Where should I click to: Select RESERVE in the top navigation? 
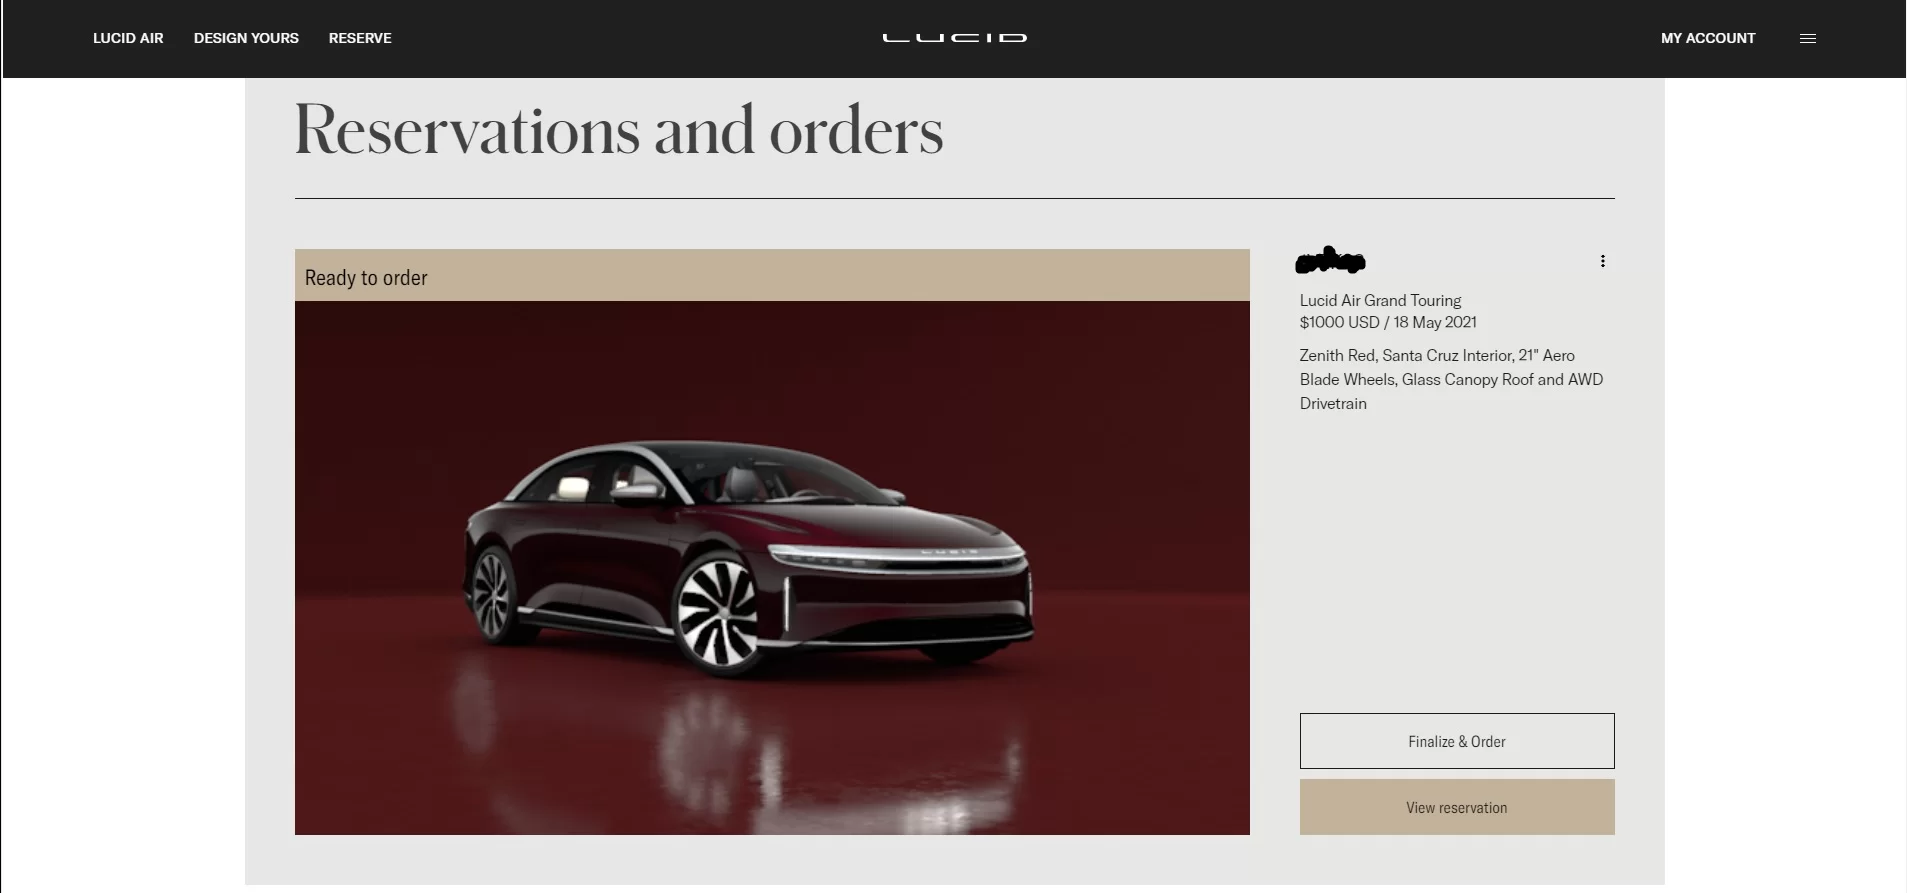(360, 38)
